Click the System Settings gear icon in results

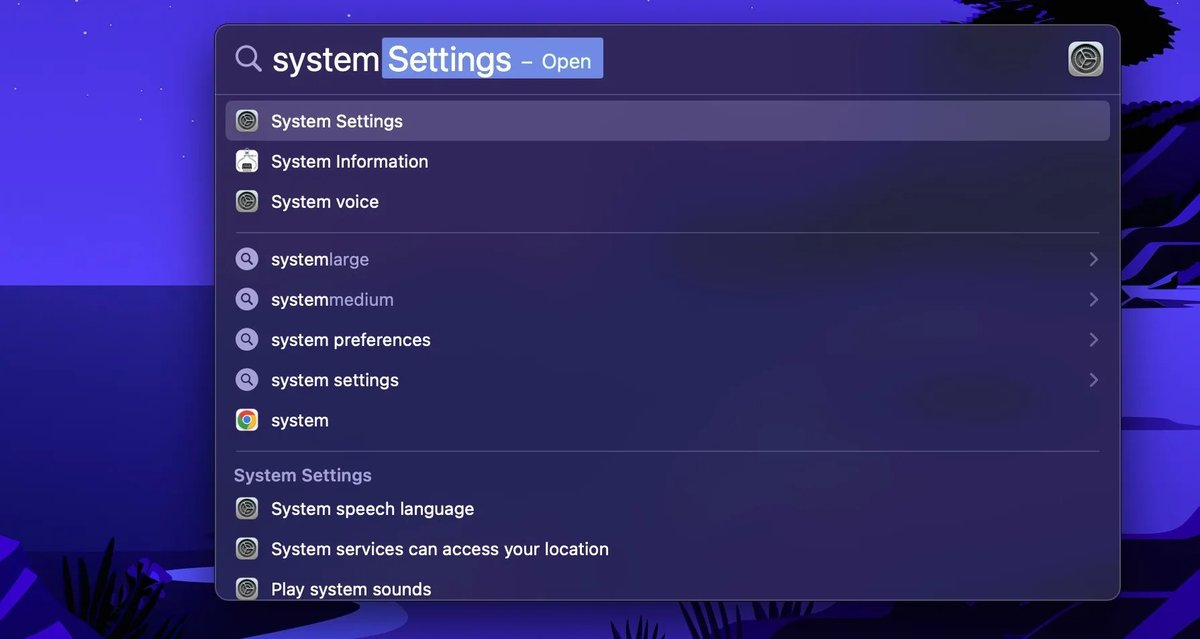pyautogui.click(x=247, y=120)
